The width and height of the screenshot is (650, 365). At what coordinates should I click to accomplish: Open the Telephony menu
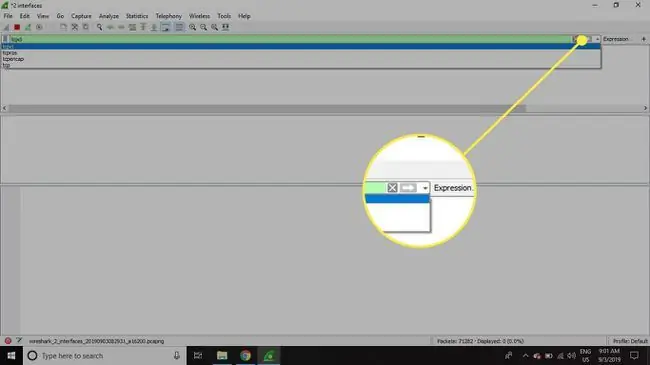169,16
